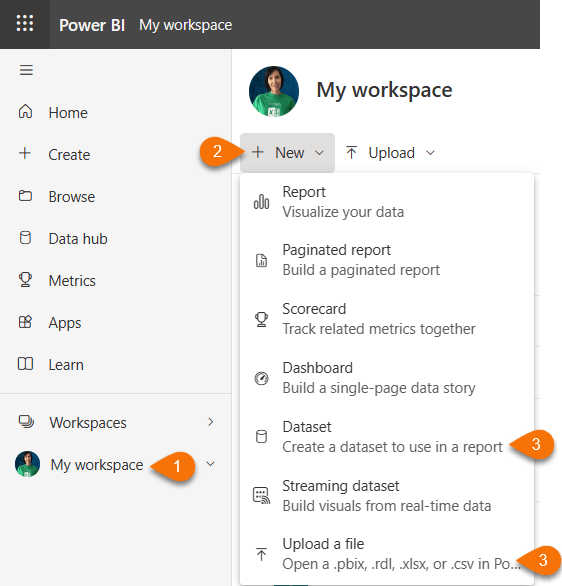
Task: Click 'Track related metrics together' text
Action: (379, 329)
